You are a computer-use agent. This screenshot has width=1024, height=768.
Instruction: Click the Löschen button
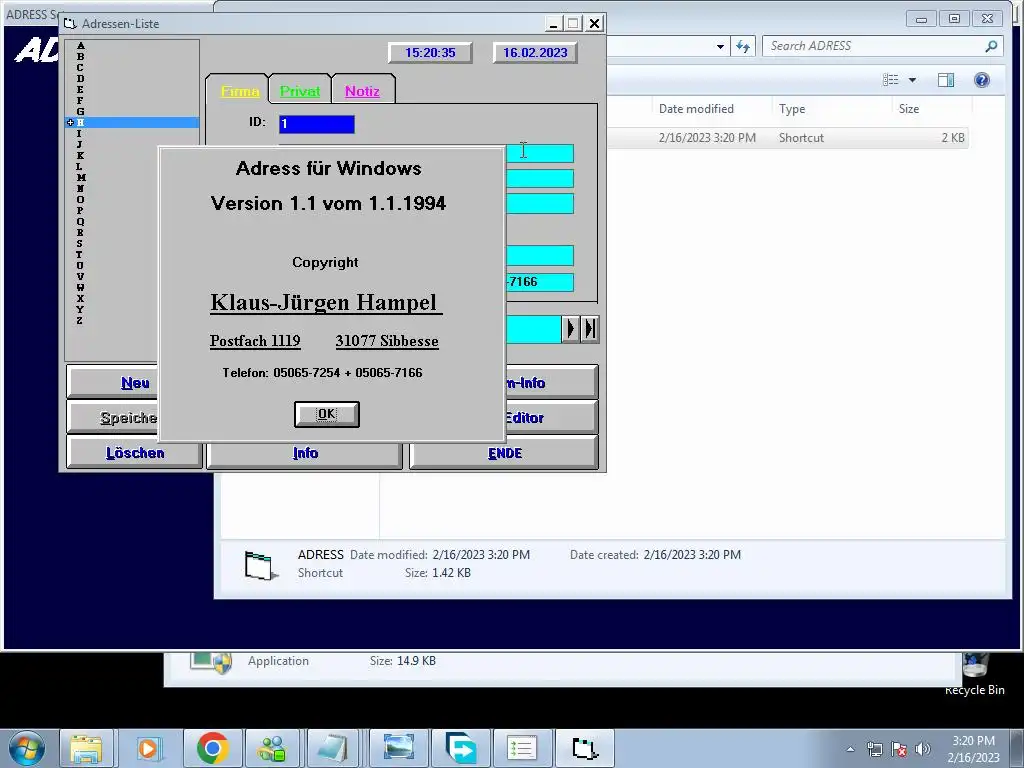coord(135,453)
